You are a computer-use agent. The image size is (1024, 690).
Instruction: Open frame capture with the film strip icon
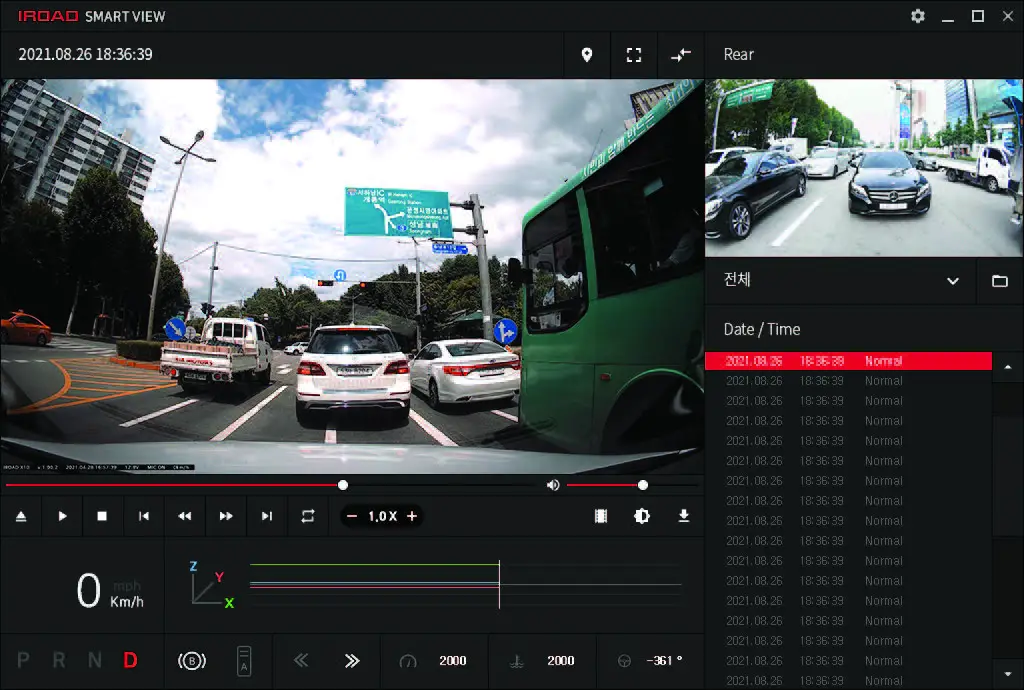pyautogui.click(x=599, y=516)
